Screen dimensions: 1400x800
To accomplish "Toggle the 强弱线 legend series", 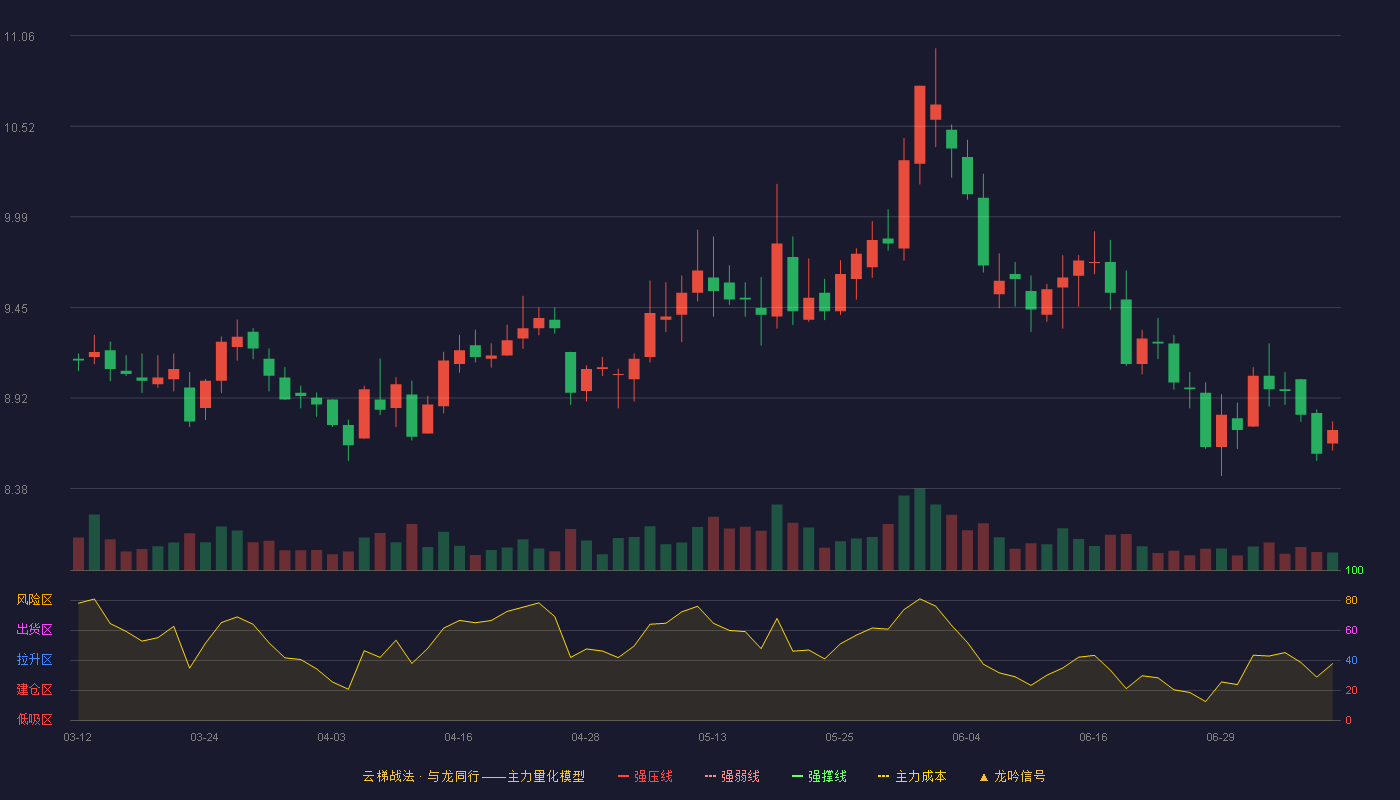I will [732, 776].
